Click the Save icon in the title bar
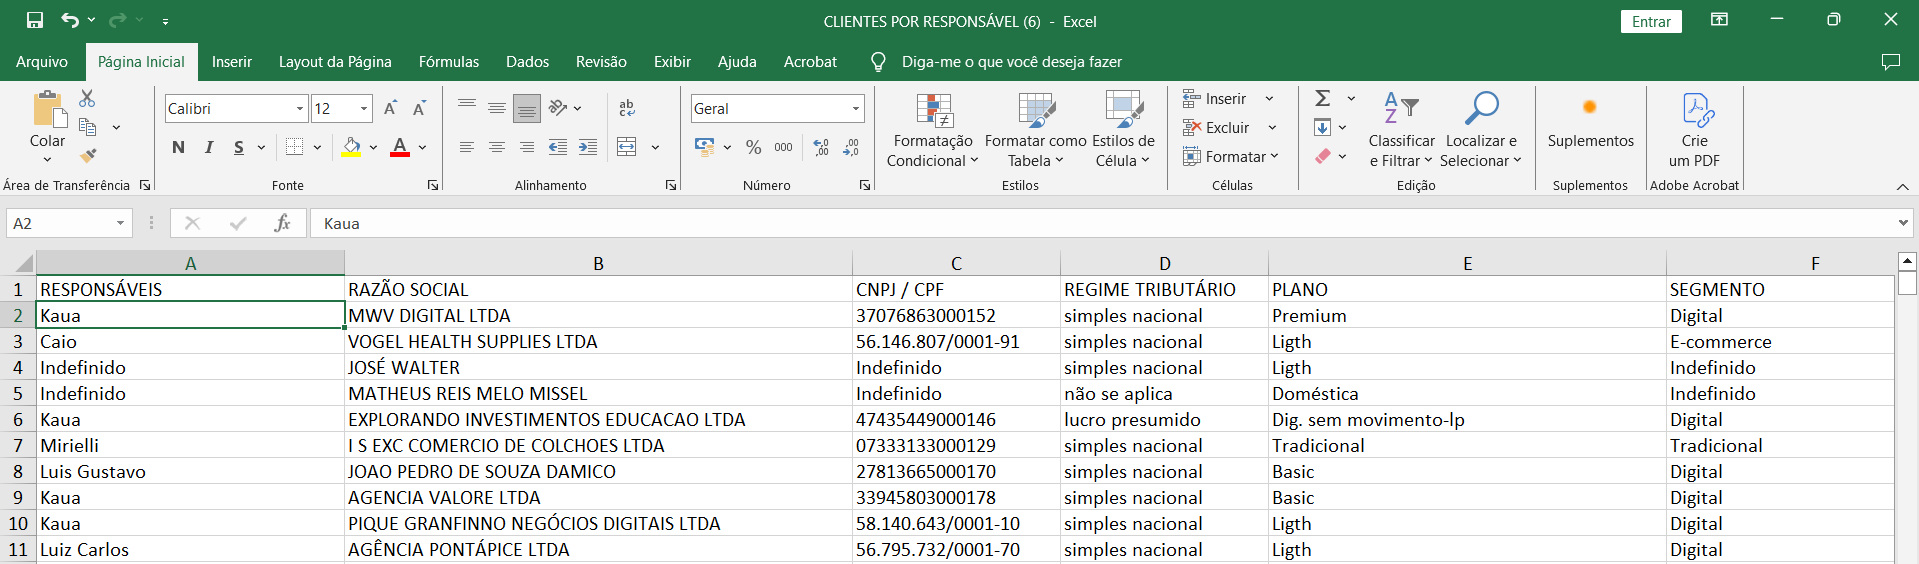The height and width of the screenshot is (564, 1919). [35, 20]
